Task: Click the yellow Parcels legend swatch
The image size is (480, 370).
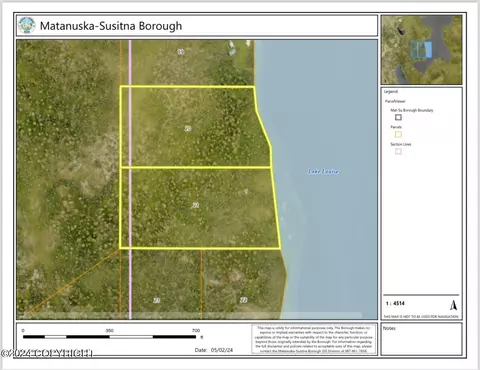Action: click(x=398, y=134)
